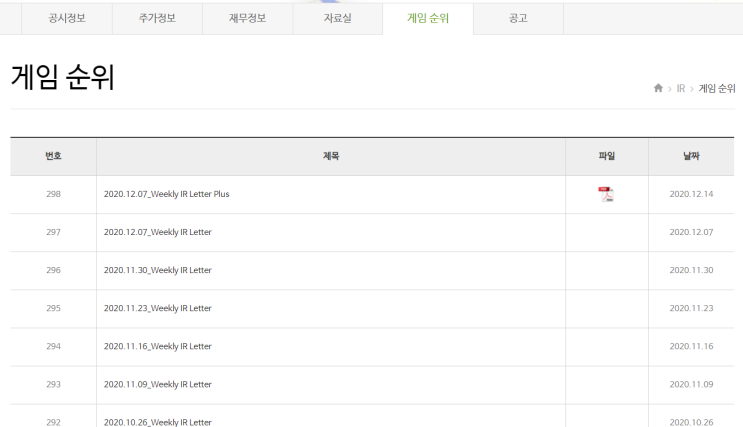The image size is (743, 427).
Task: Click the date cell 2020.11.30
Action: pos(691,270)
